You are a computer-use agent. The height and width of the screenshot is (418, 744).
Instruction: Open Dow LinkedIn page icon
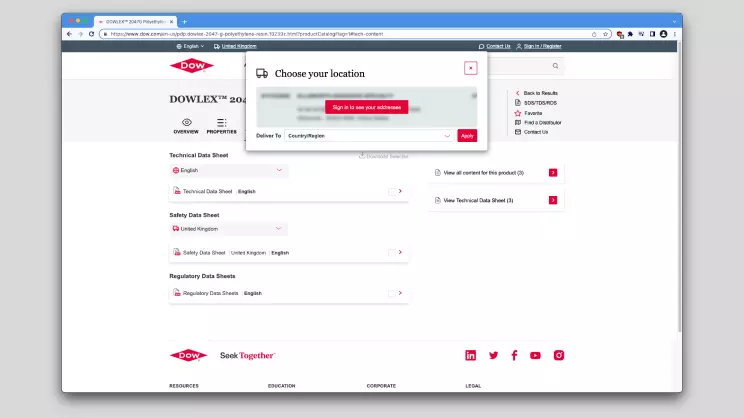point(470,355)
